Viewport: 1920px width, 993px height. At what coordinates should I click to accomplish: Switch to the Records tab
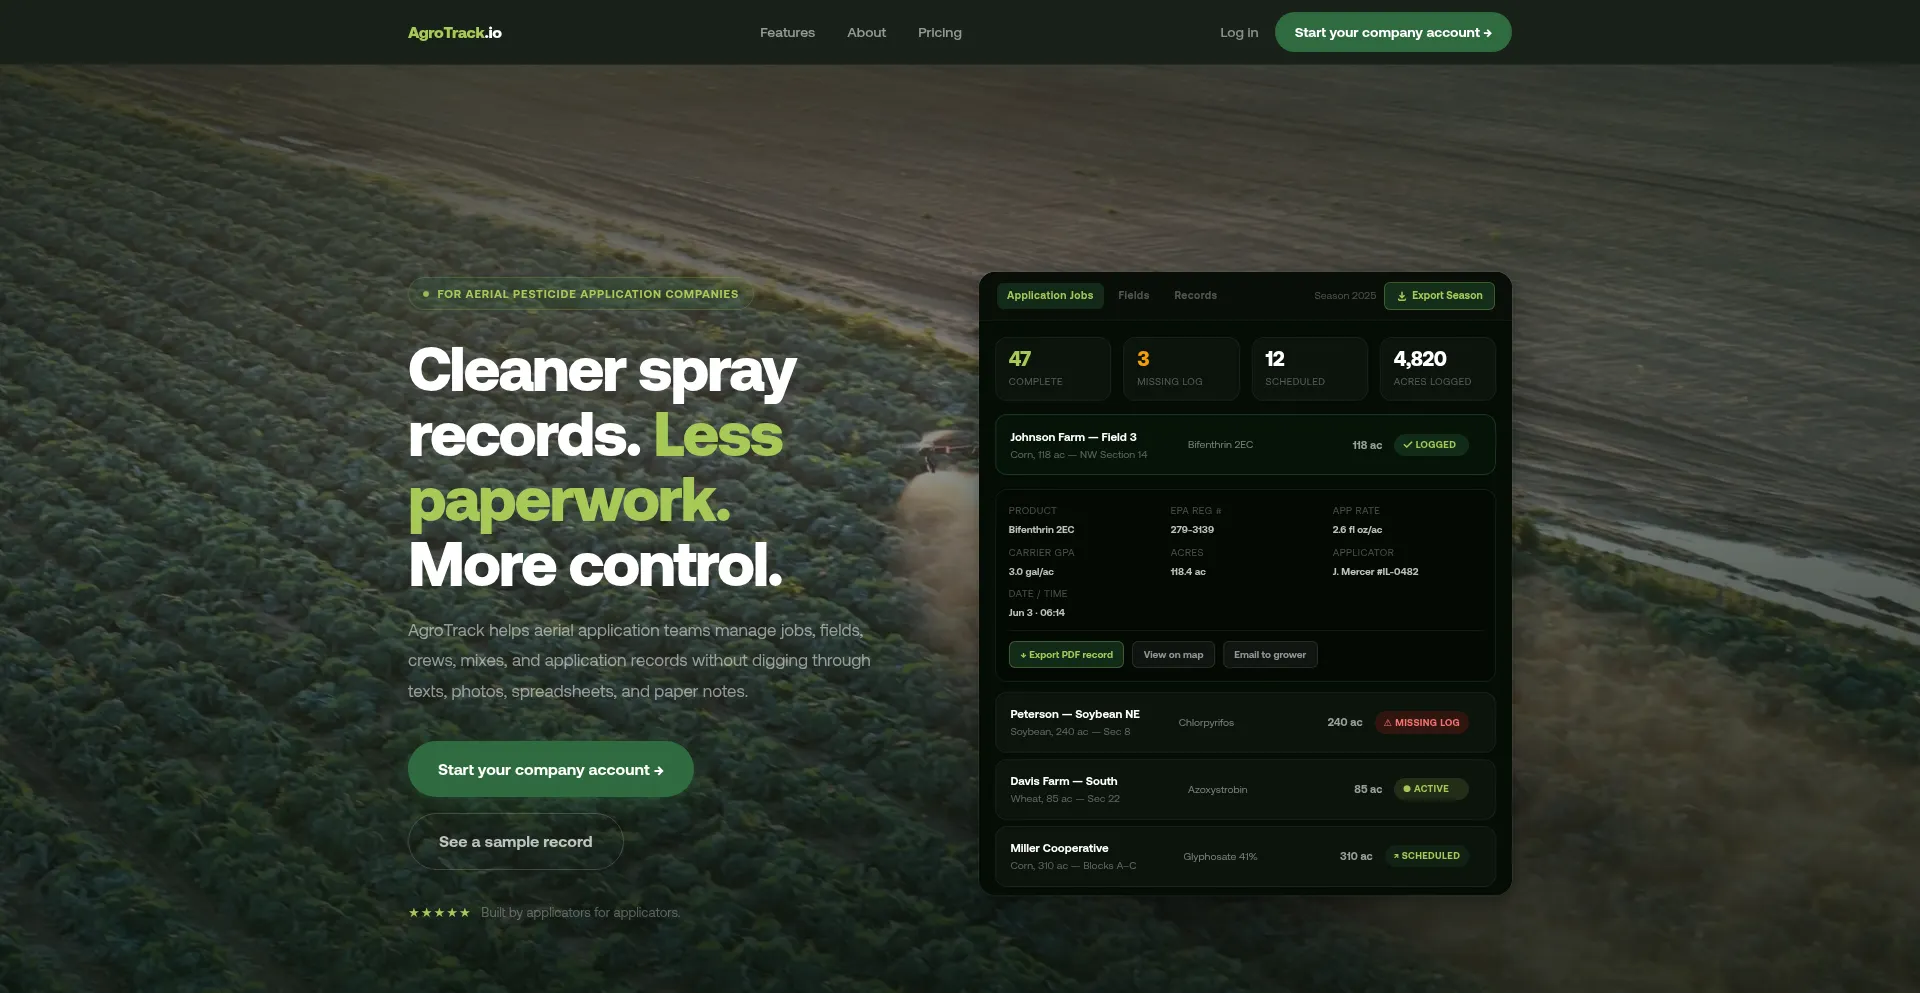click(x=1195, y=296)
